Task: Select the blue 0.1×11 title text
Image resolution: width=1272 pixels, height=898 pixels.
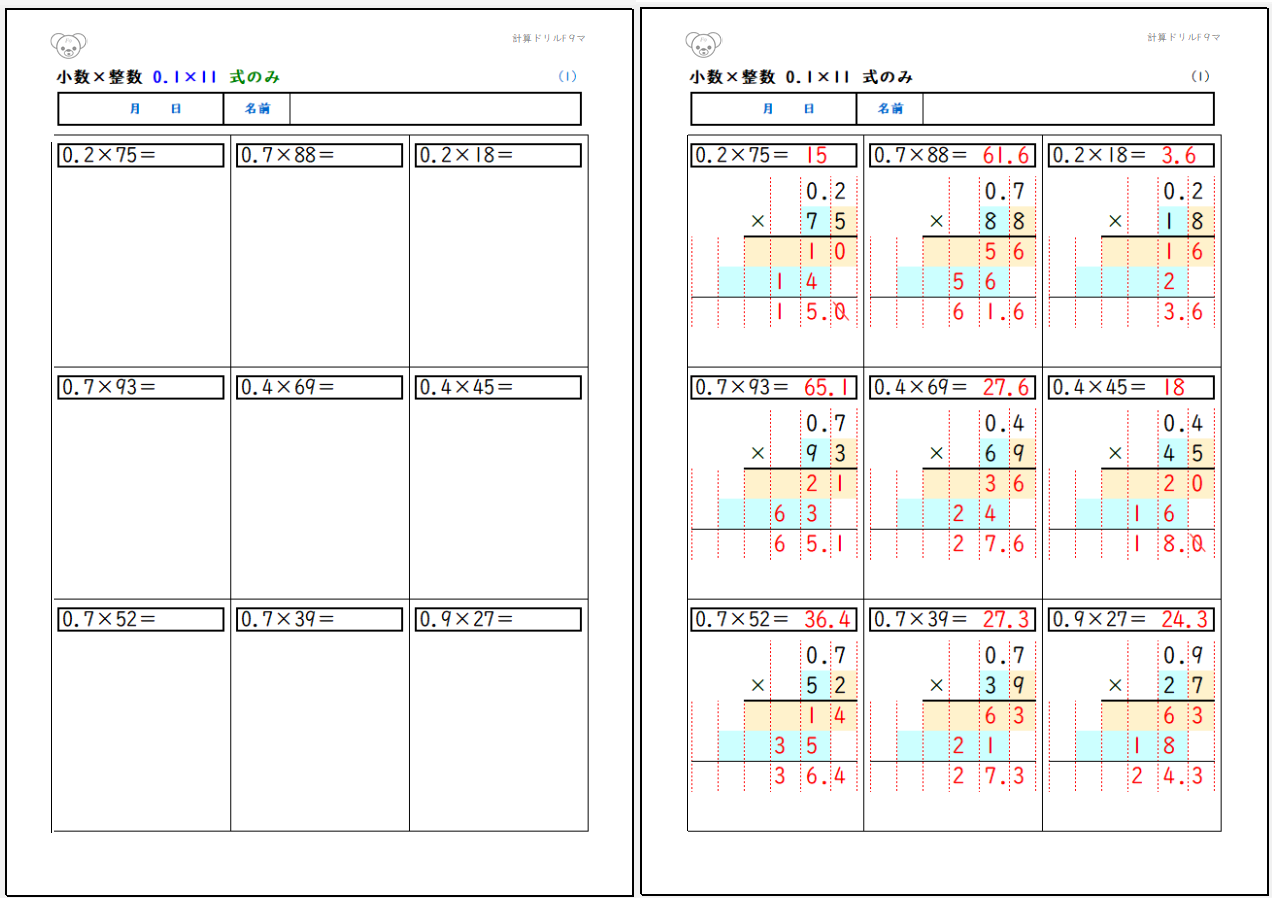Action: pos(185,77)
